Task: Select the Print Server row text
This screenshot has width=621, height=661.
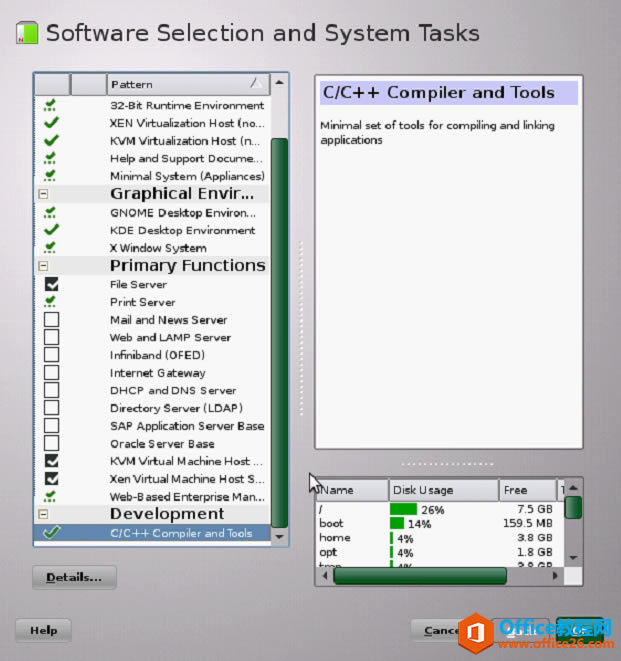Action: pyautogui.click(x=142, y=302)
